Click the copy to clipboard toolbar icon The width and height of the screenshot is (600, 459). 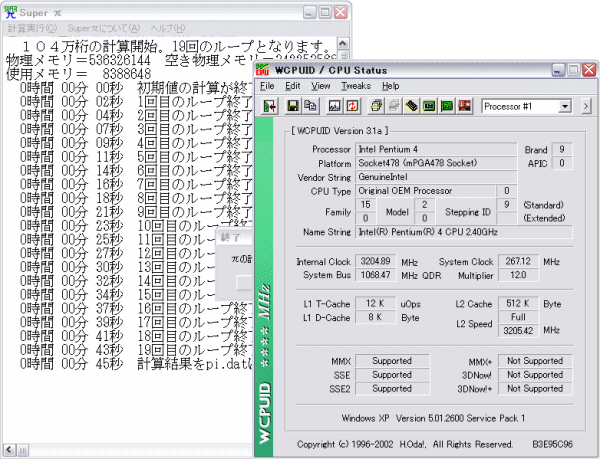310,106
